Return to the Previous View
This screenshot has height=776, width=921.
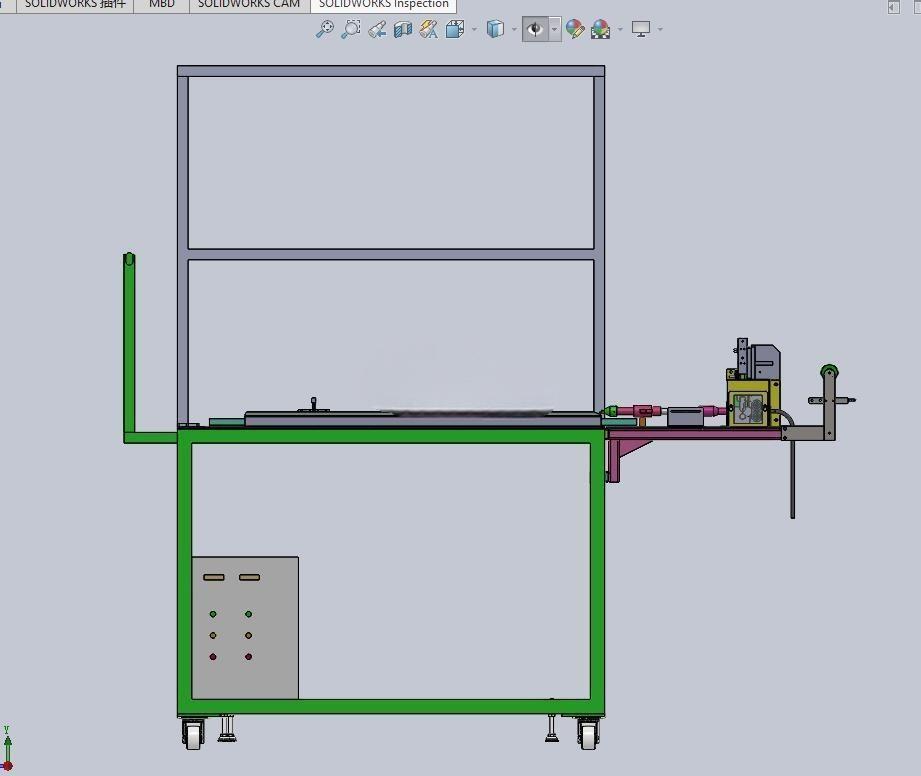[x=377, y=29]
